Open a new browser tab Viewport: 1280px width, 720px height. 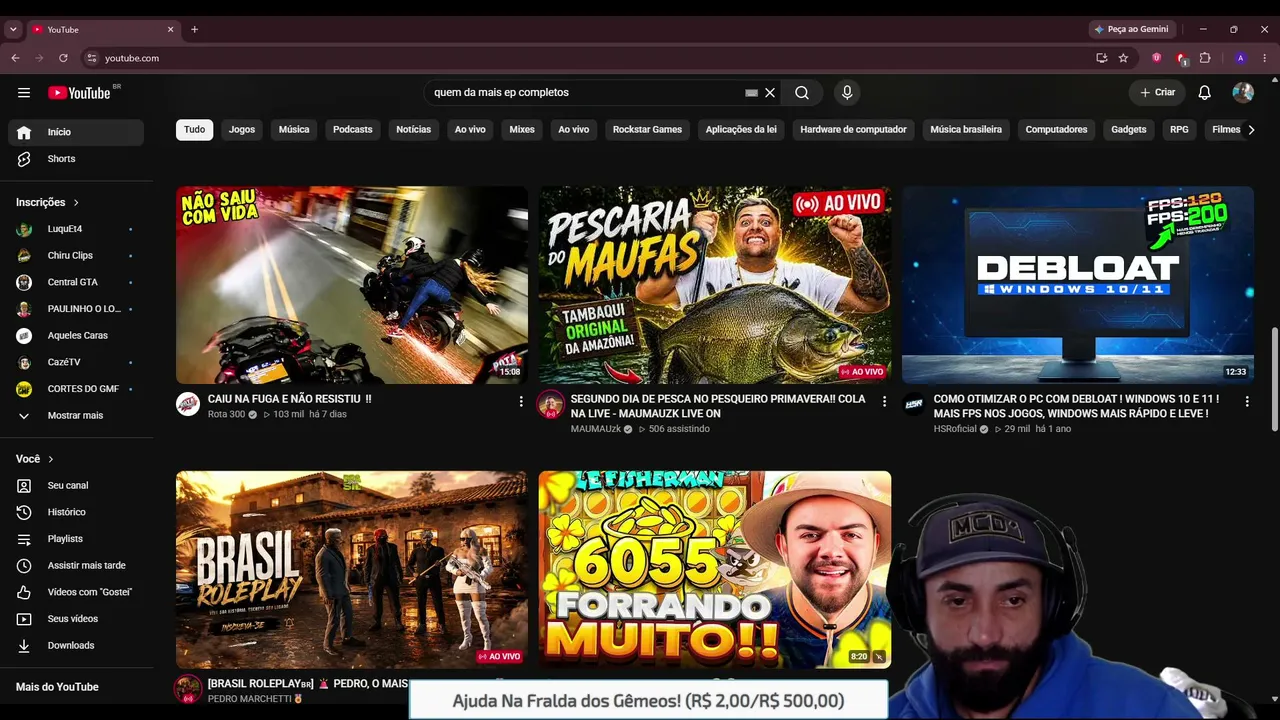pyautogui.click(x=194, y=29)
